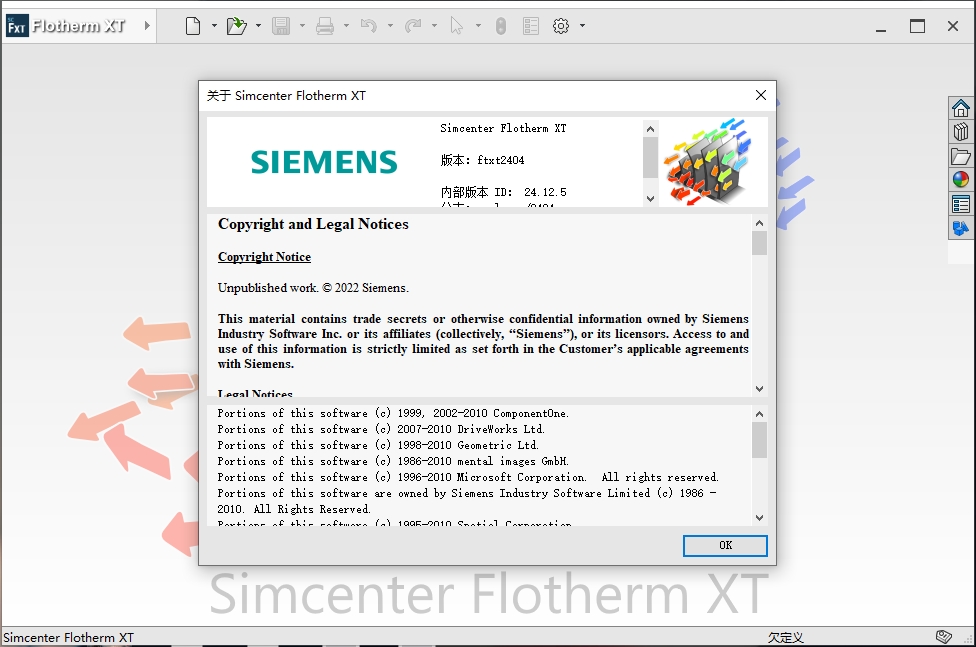The width and height of the screenshot is (976, 647).
Task: Open the settings gear tool
Action: pyautogui.click(x=561, y=25)
